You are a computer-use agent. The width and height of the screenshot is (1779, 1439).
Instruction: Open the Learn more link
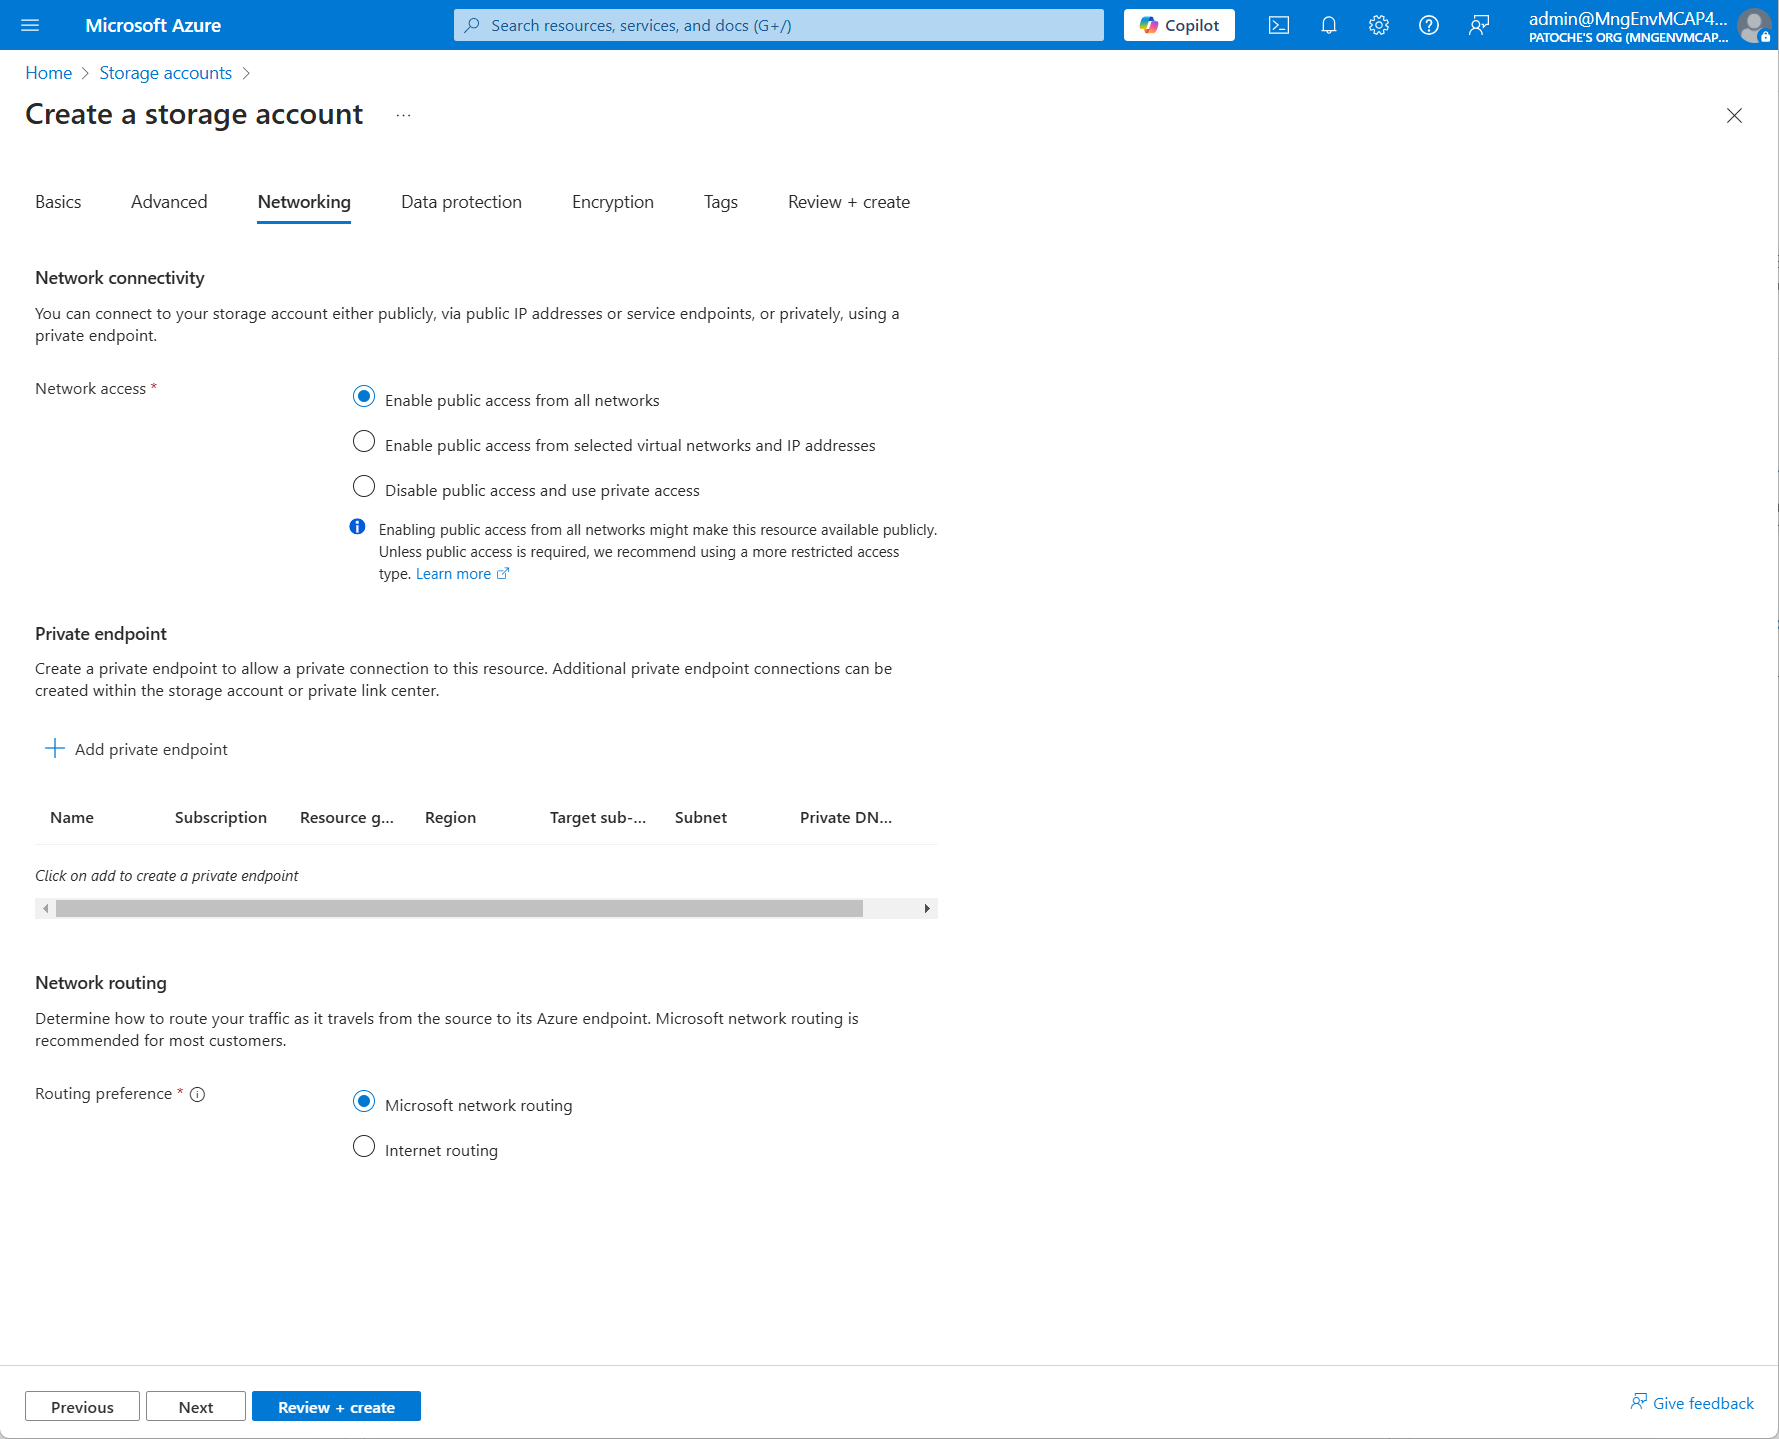tap(453, 574)
